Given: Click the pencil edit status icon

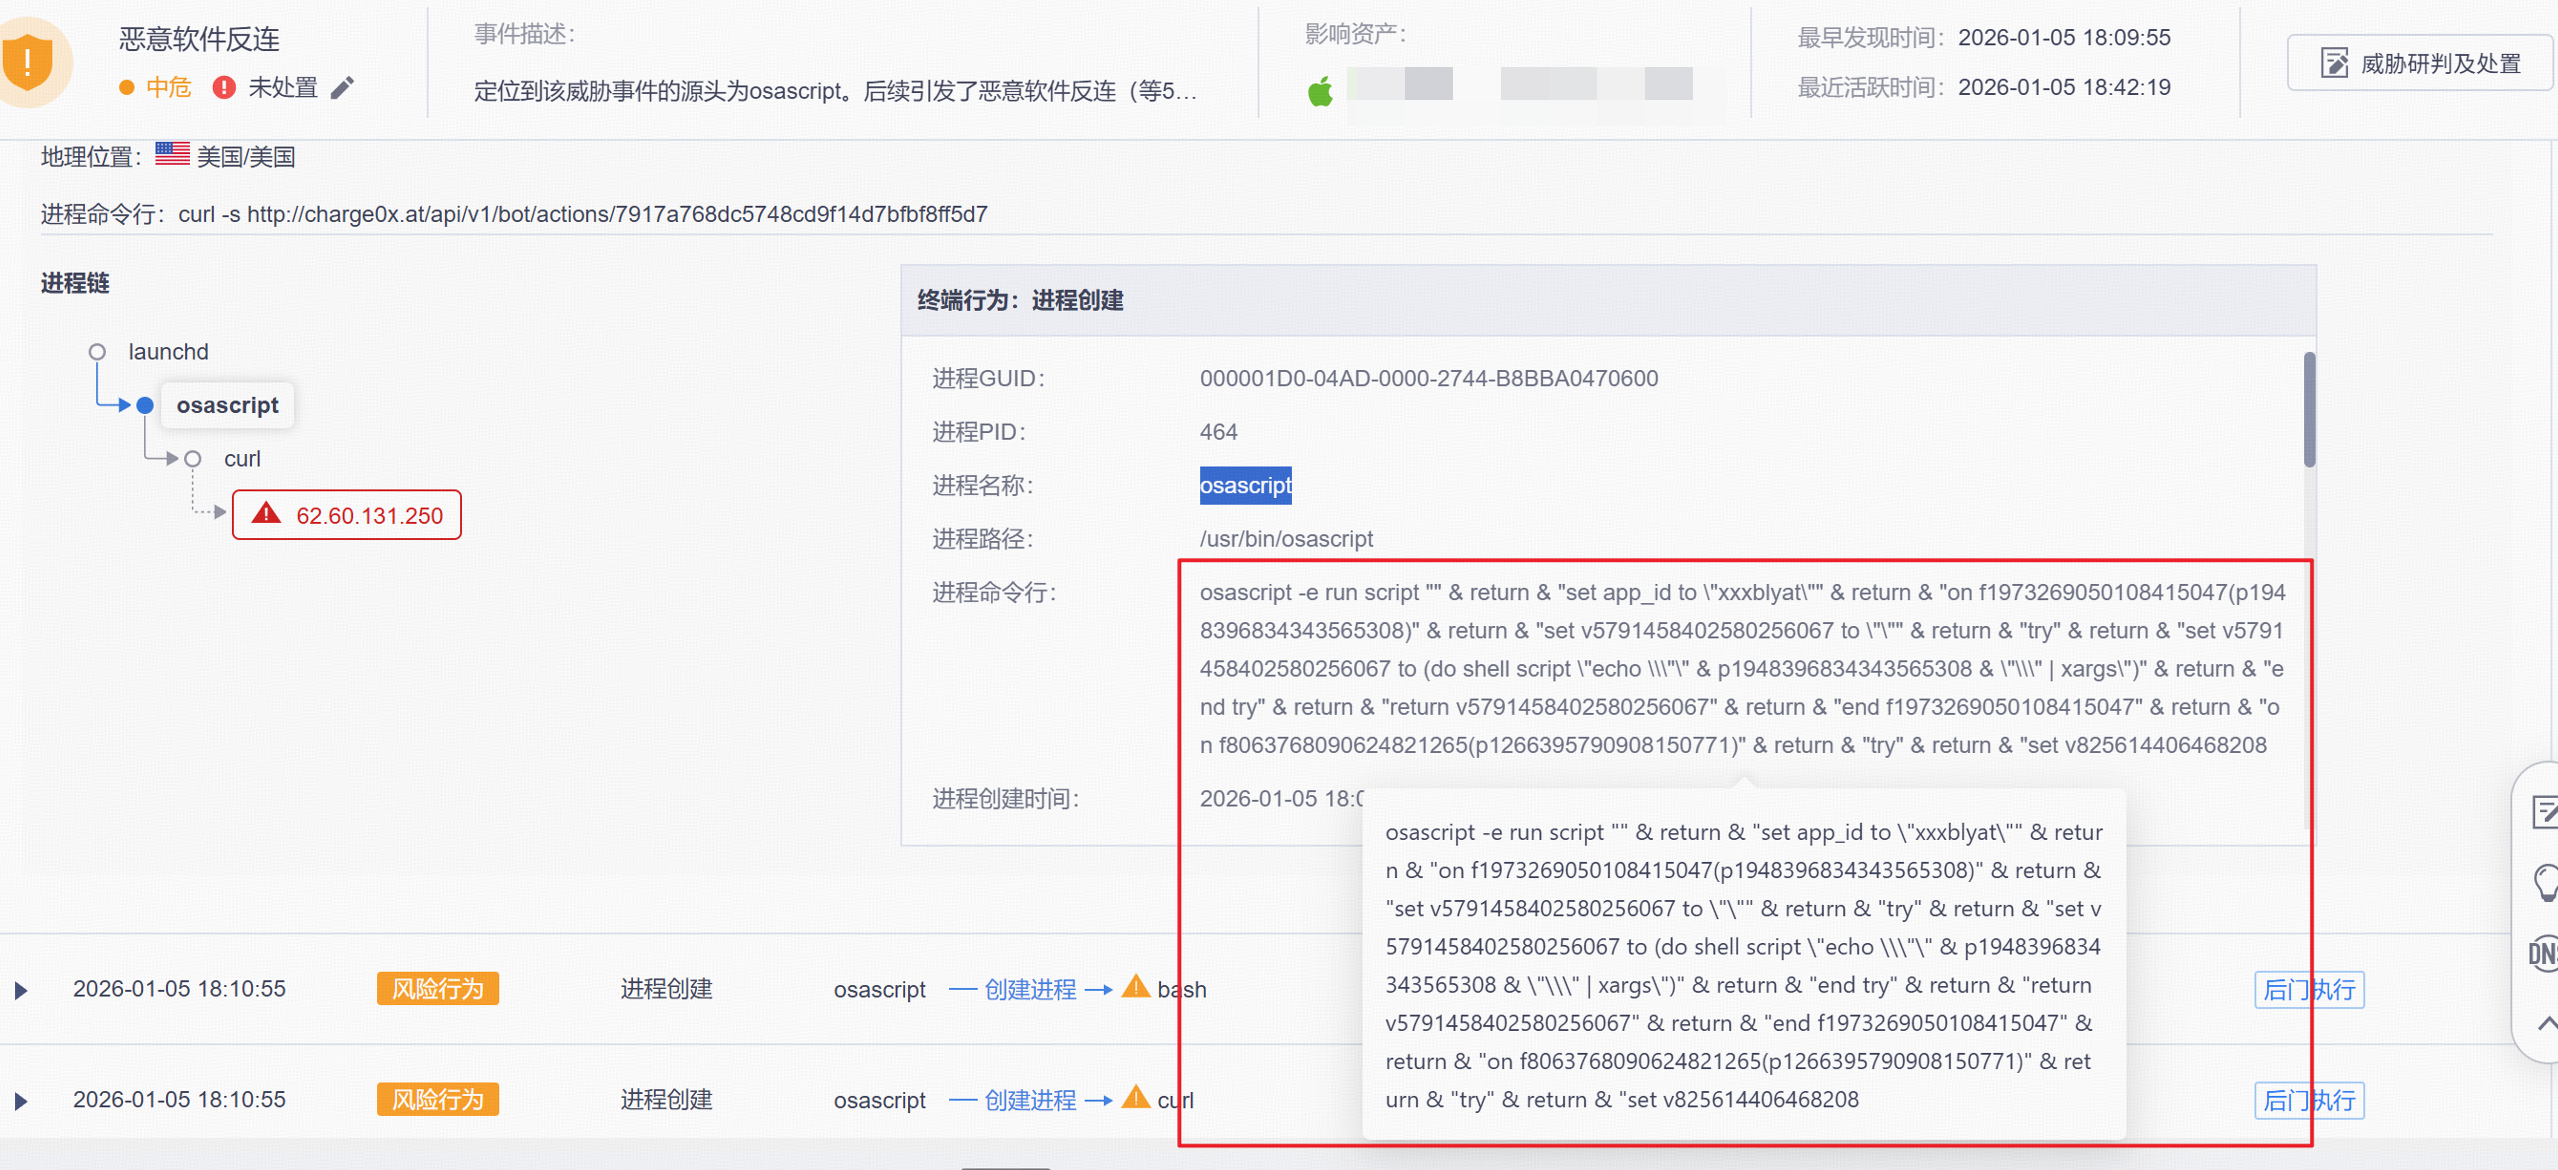Looking at the screenshot, I should (x=343, y=88).
